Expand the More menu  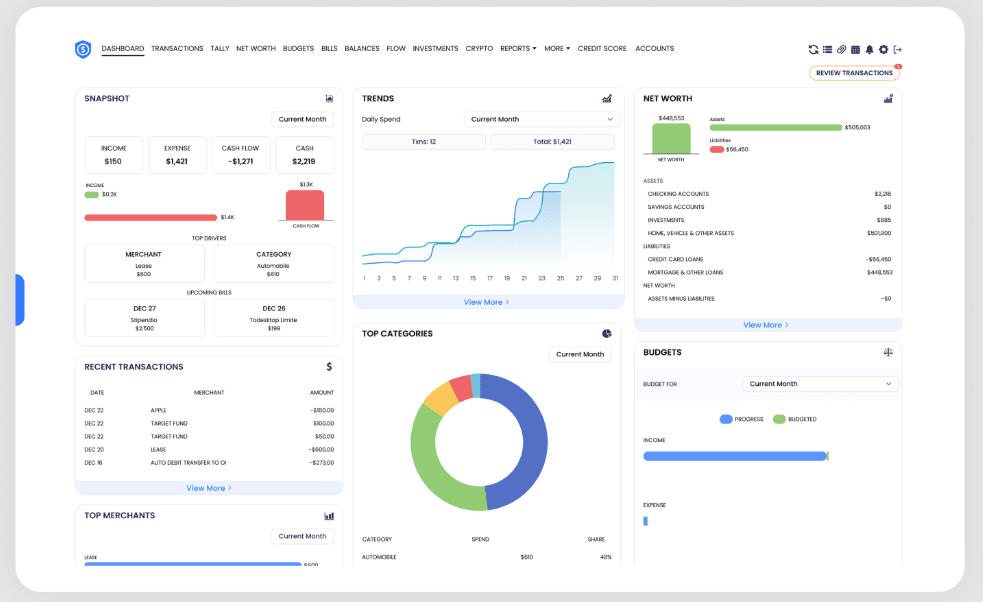(557, 48)
